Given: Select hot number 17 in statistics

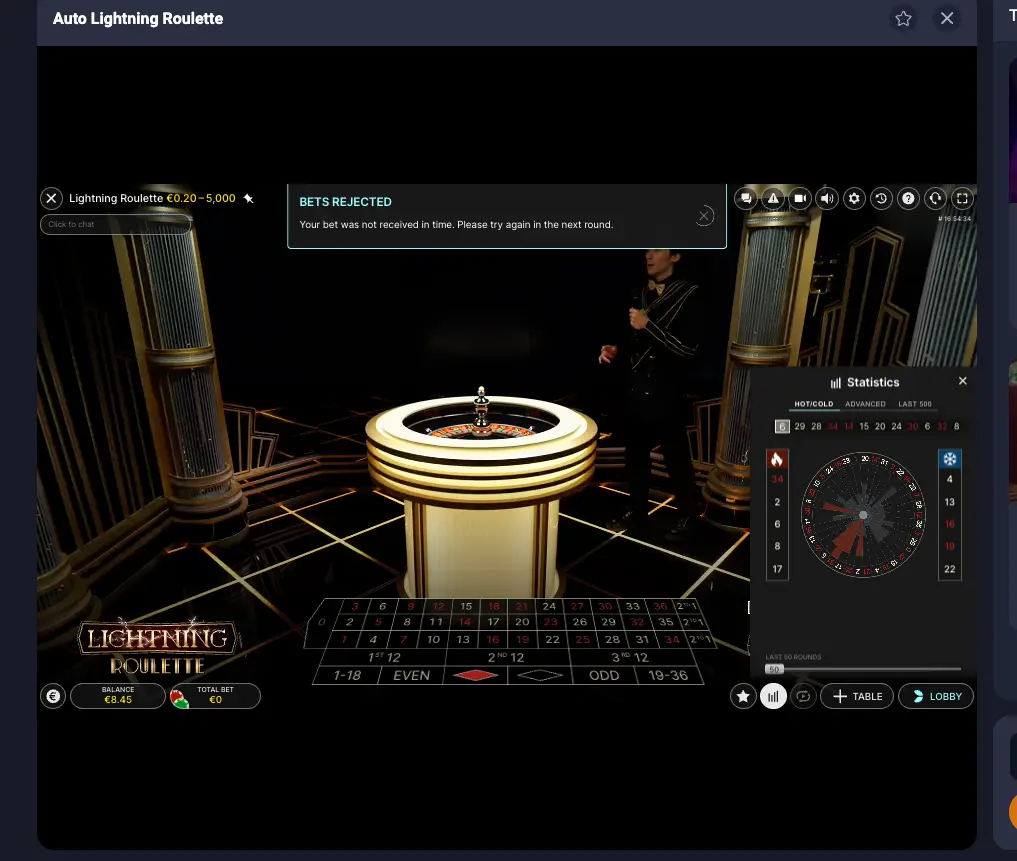Looking at the screenshot, I should [x=777, y=569].
